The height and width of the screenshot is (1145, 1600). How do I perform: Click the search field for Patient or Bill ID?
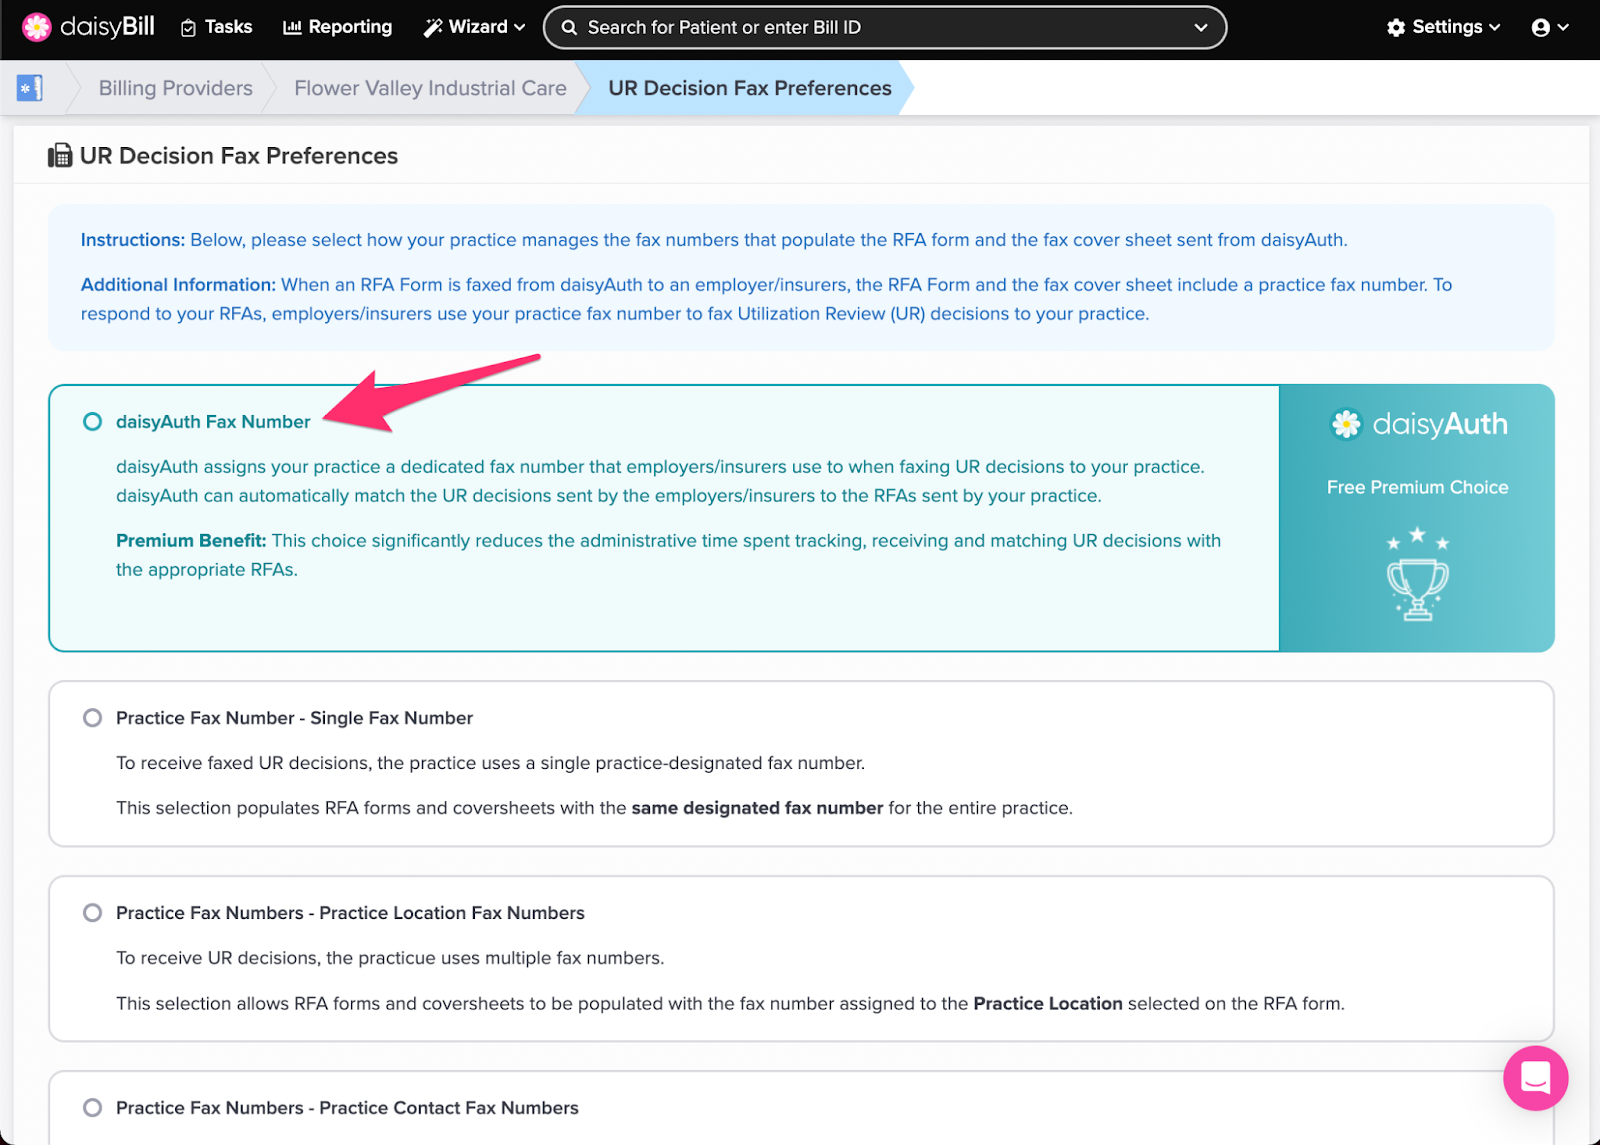pyautogui.click(x=885, y=27)
